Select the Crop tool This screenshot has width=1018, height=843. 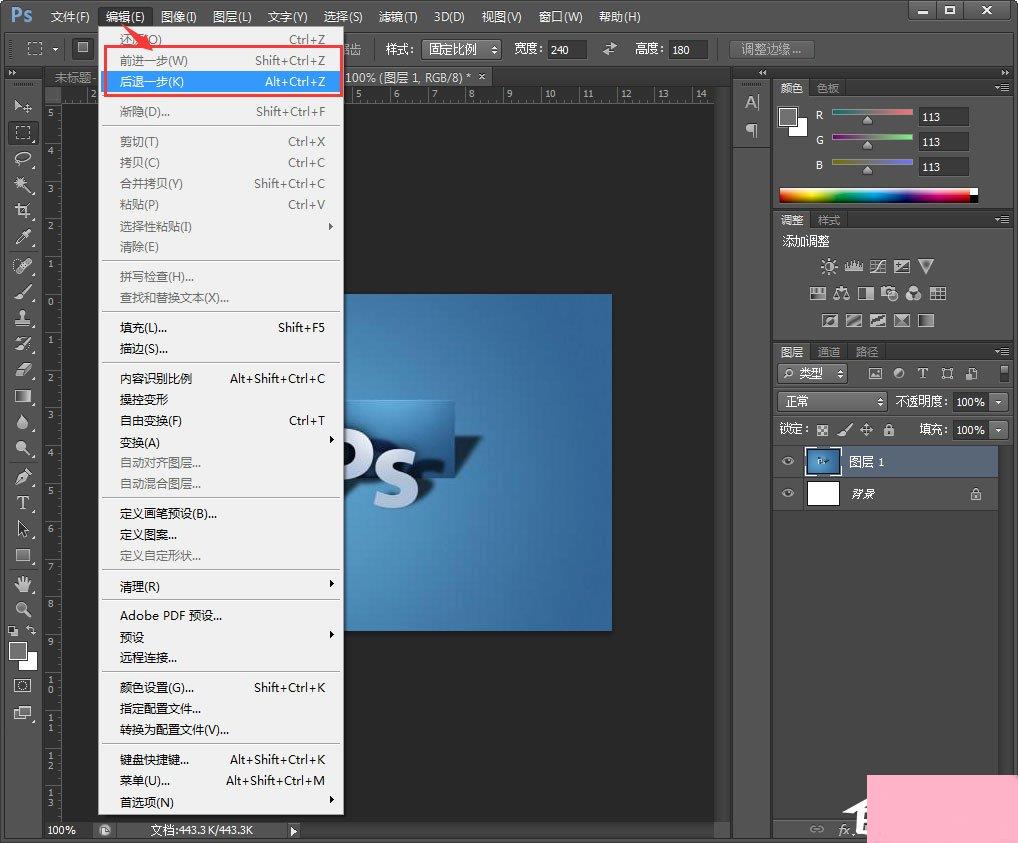click(x=23, y=210)
